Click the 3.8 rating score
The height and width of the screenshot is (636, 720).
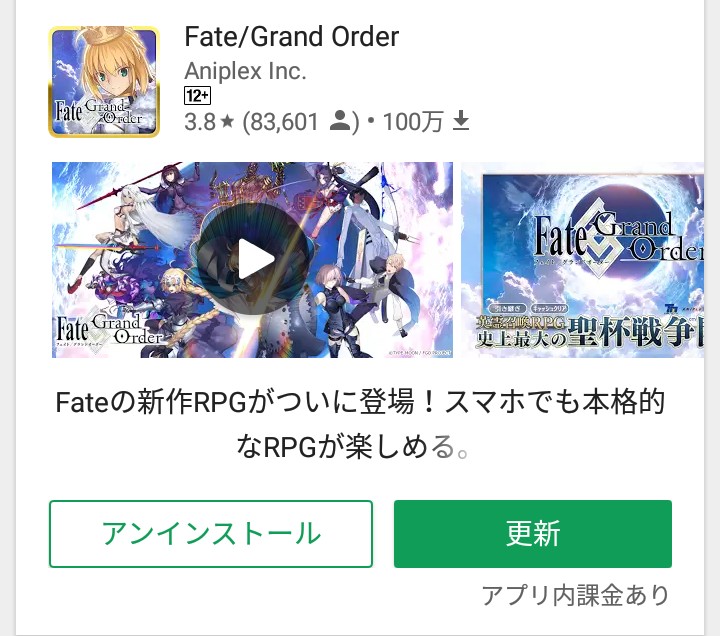(200, 122)
